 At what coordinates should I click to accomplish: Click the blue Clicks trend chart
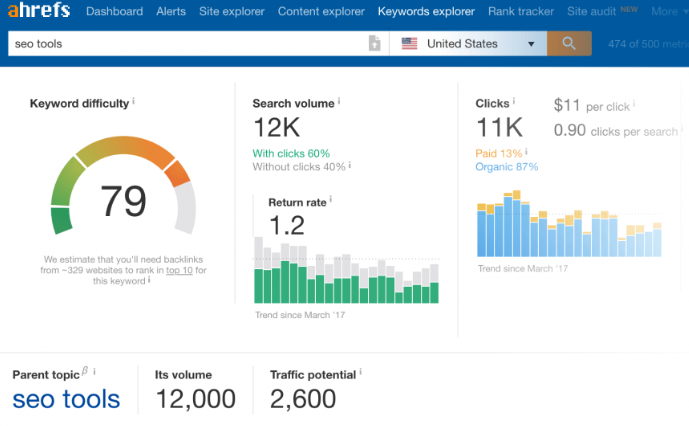[x=569, y=223]
